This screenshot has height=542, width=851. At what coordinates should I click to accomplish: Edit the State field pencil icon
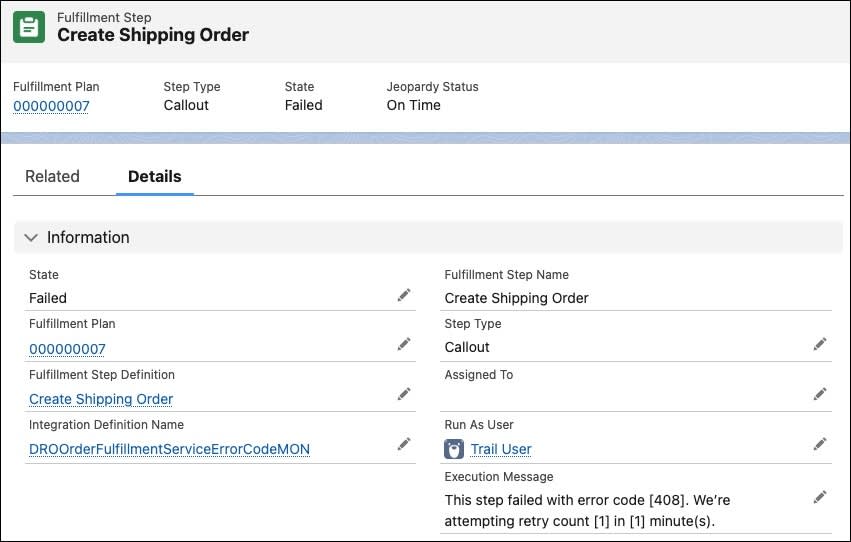pyautogui.click(x=404, y=295)
